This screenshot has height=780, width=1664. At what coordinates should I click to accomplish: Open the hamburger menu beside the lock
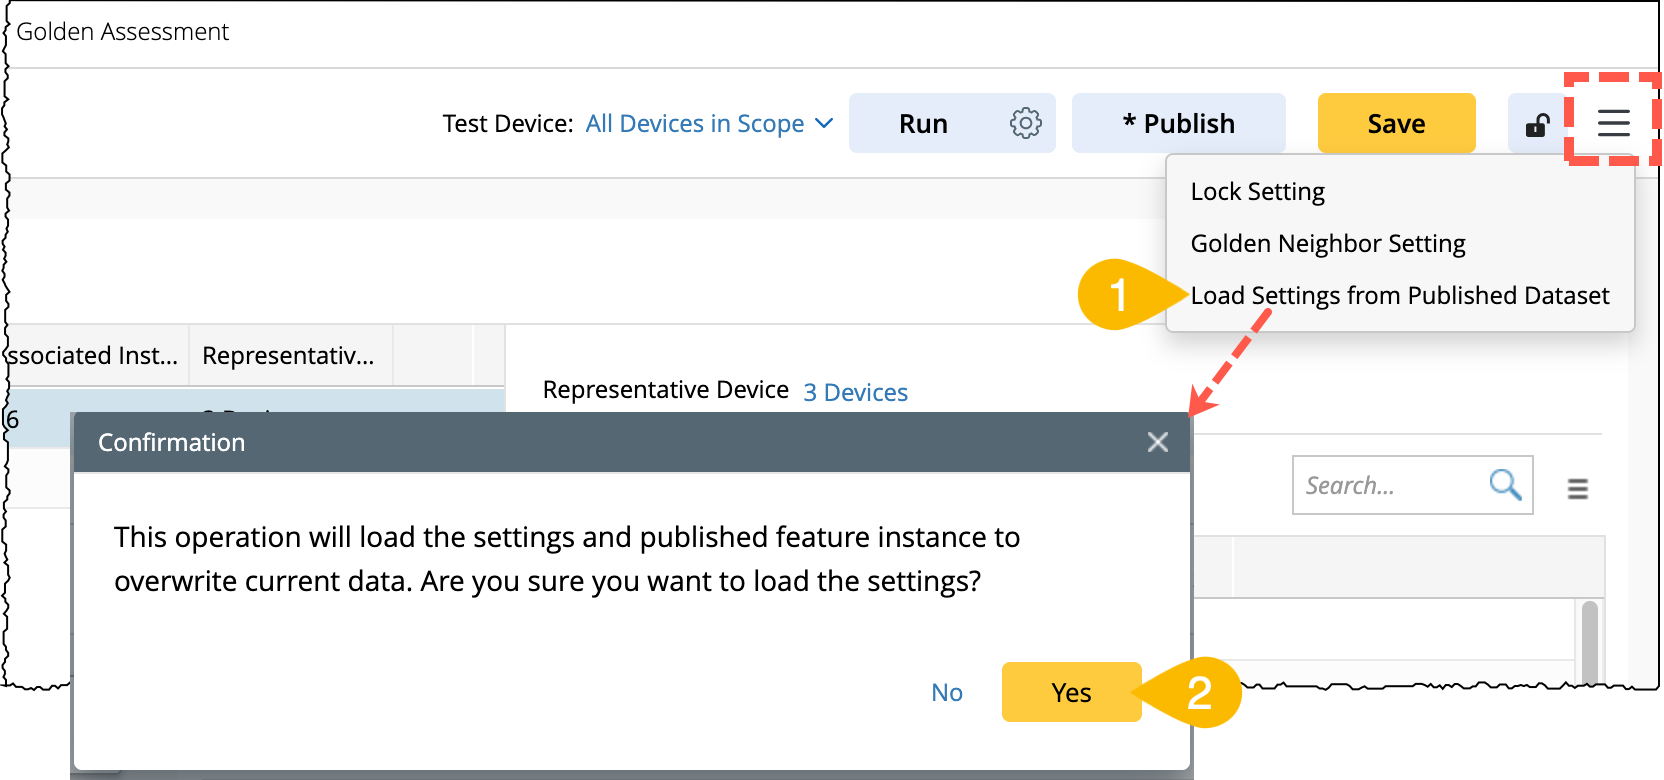(1613, 123)
